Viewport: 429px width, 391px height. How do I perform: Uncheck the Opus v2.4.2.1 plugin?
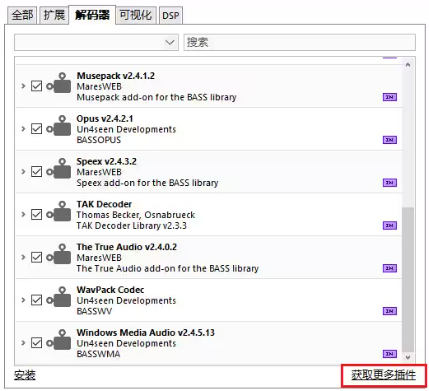(36, 129)
